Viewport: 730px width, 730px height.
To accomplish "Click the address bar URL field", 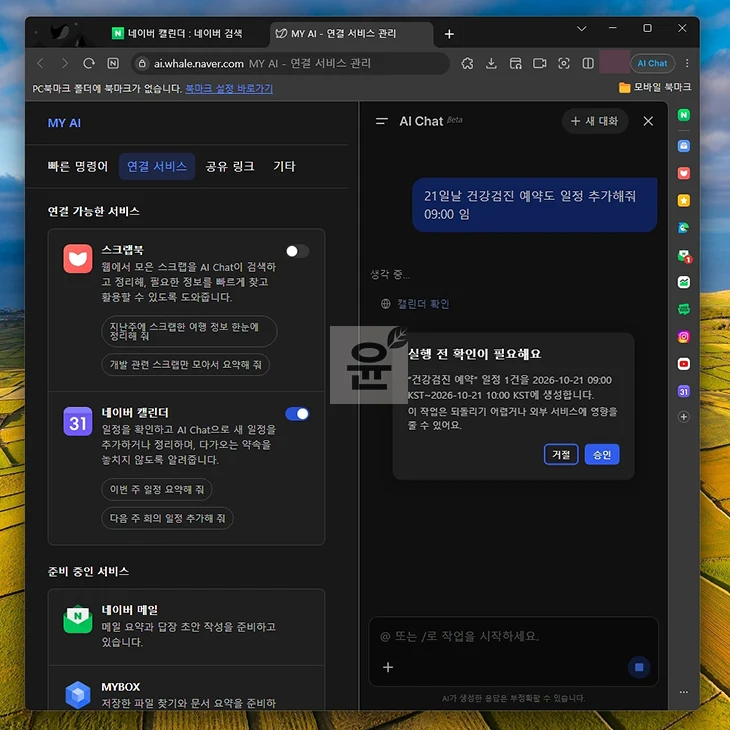I will (x=291, y=63).
